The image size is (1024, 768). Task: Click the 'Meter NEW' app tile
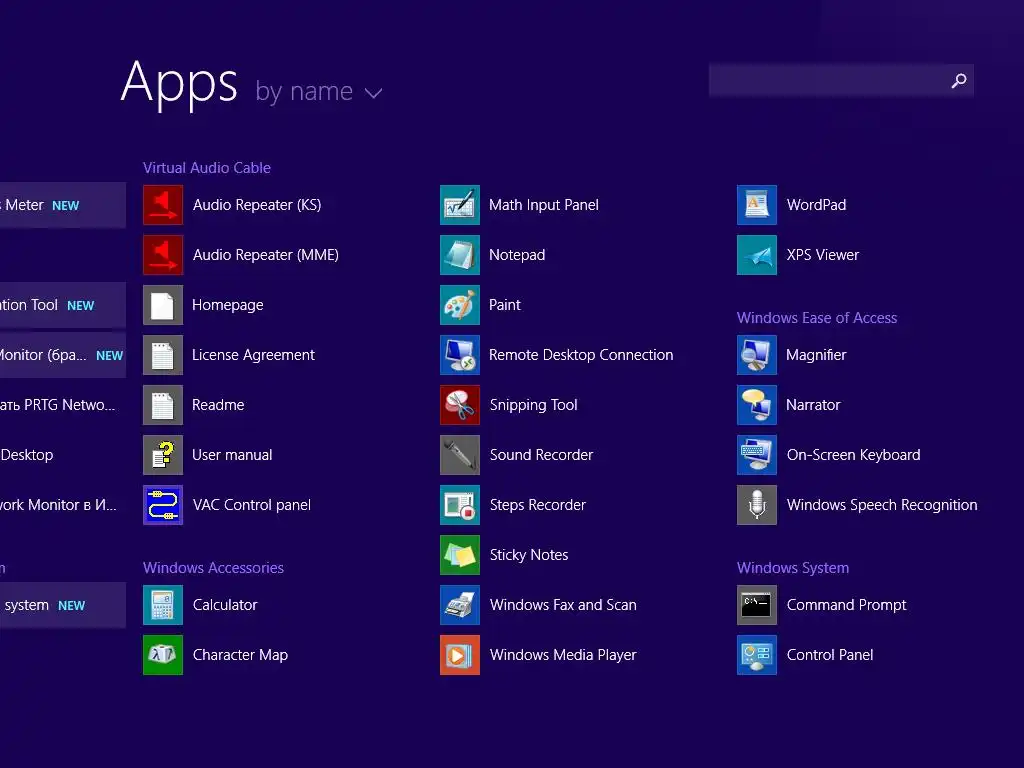[x=63, y=205]
